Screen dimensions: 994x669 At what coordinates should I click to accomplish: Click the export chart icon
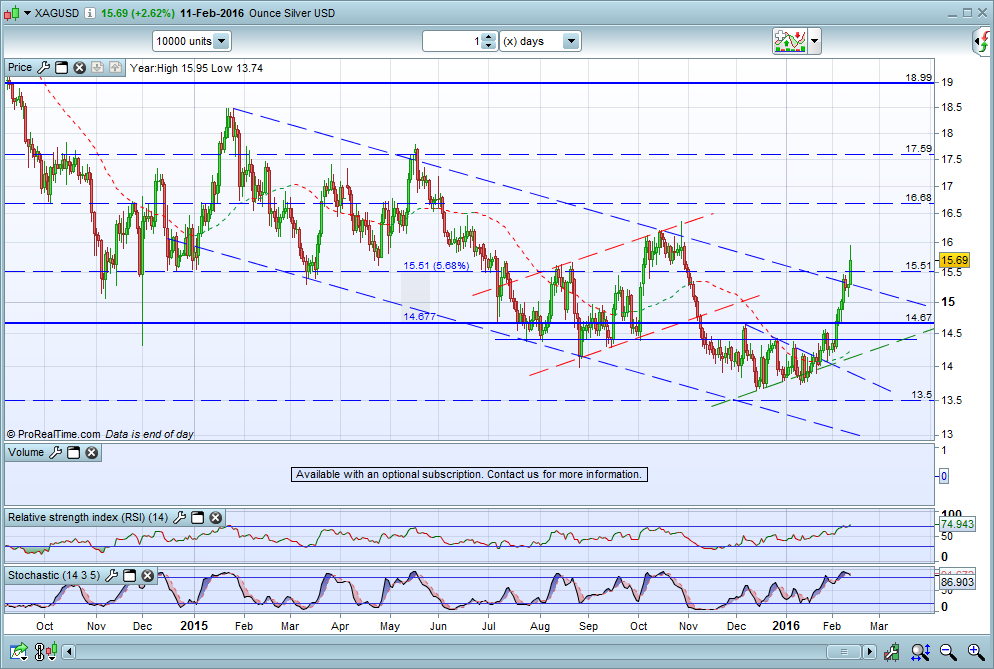click(19, 651)
